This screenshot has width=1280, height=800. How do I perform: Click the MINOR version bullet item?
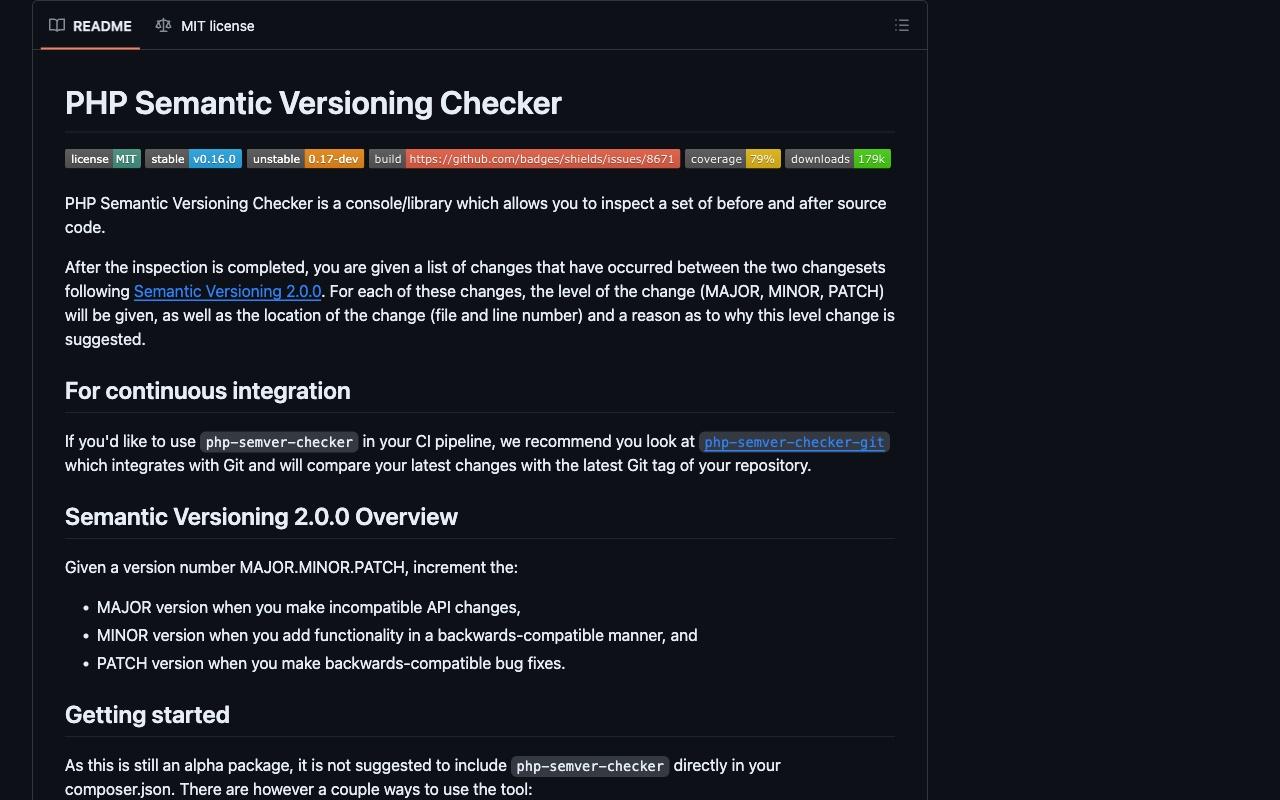(397, 635)
